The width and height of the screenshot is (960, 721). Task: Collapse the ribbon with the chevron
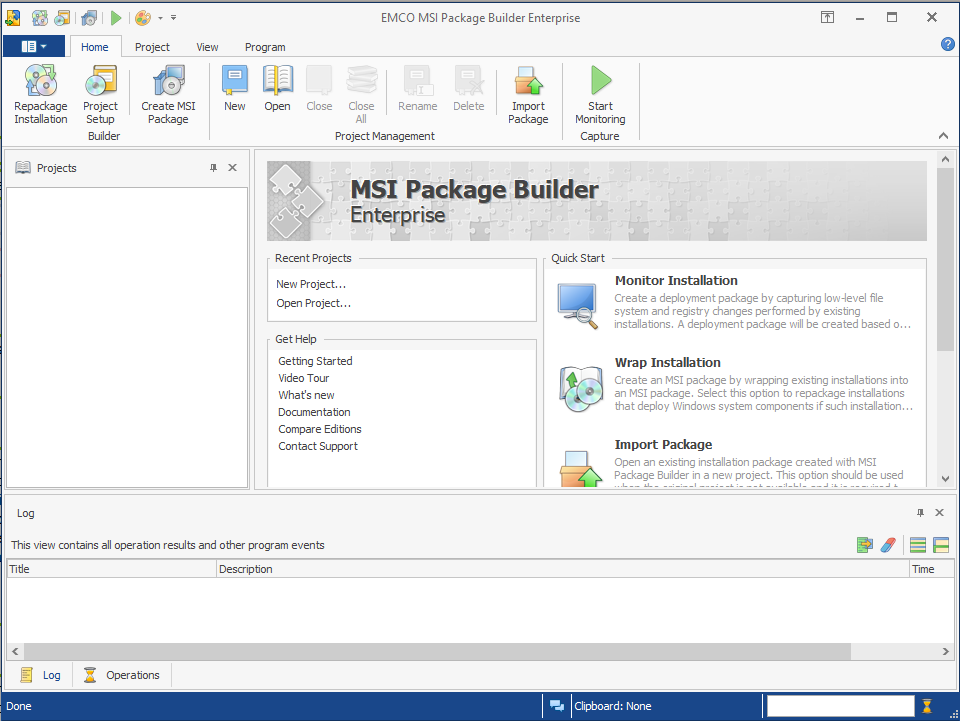pos(942,136)
